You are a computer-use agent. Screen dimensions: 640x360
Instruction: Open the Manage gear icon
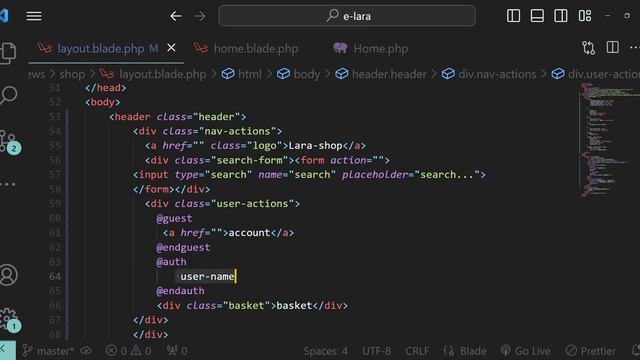9,319
